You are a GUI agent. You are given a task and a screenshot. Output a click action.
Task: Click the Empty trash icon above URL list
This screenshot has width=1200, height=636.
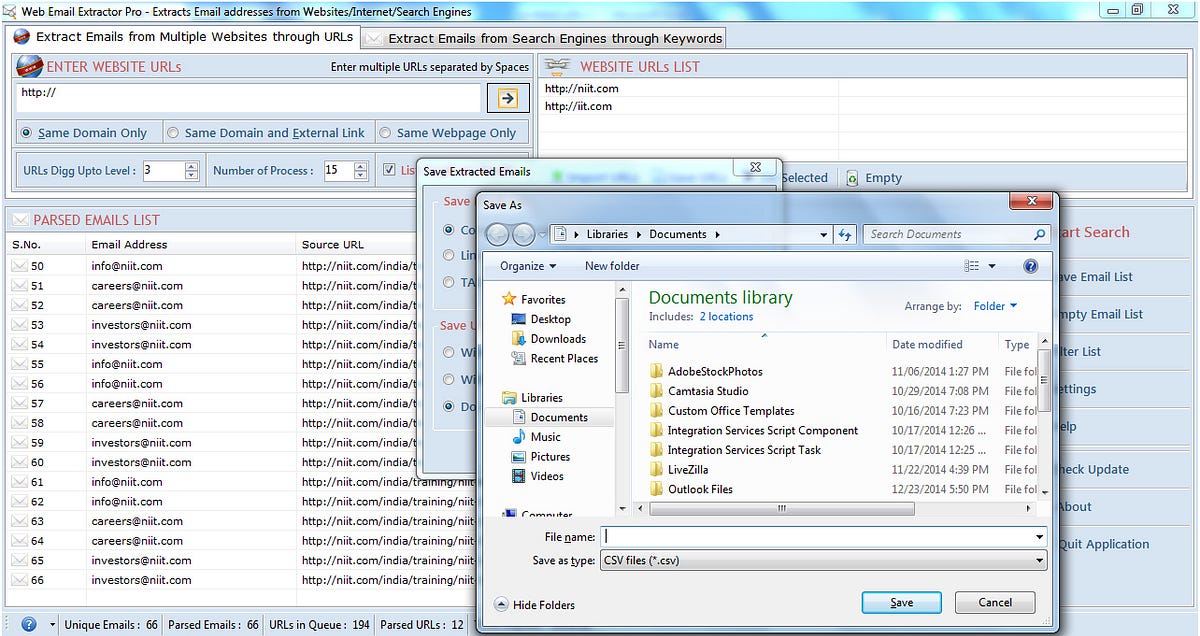click(x=852, y=178)
